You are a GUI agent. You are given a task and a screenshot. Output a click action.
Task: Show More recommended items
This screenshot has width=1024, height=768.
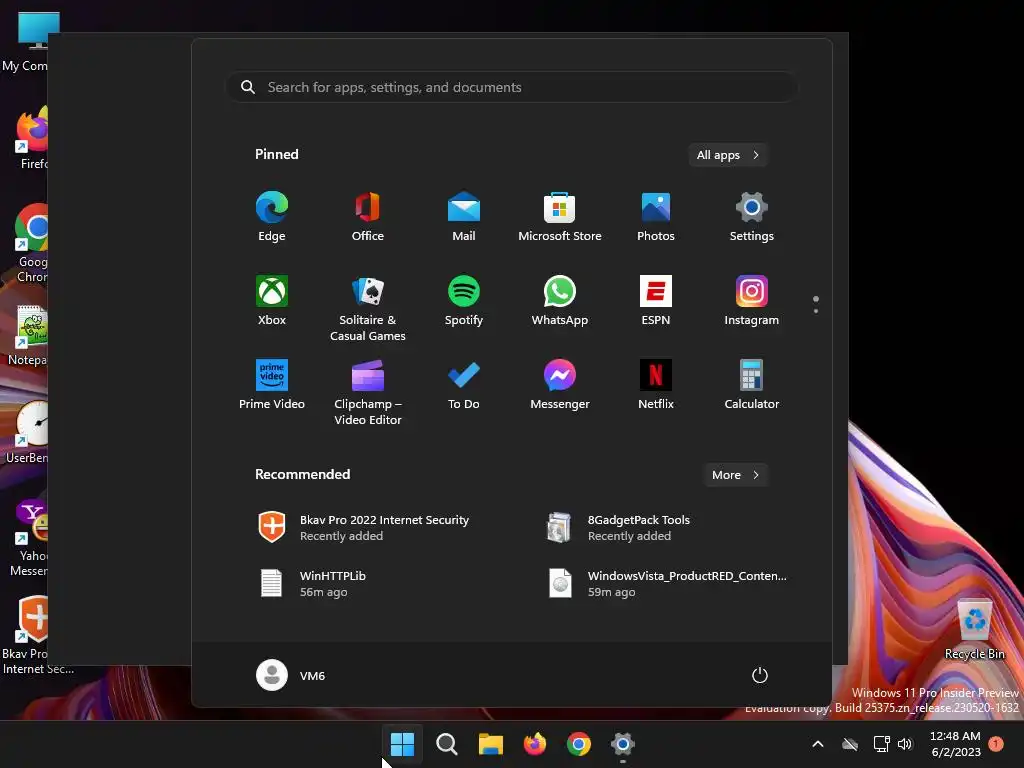pyautogui.click(x=735, y=475)
